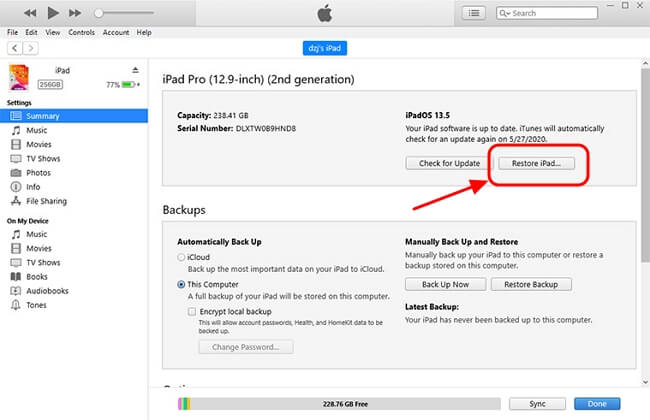This screenshot has height=420, width=650.
Task: Adjust the volume slider knob
Action: pyautogui.click(x=98, y=13)
